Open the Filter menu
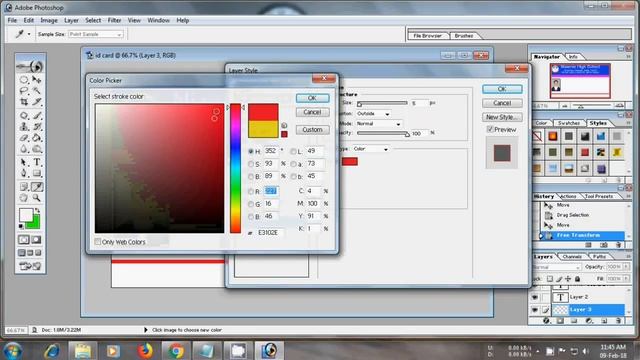640x360 pixels. (x=114, y=20)
